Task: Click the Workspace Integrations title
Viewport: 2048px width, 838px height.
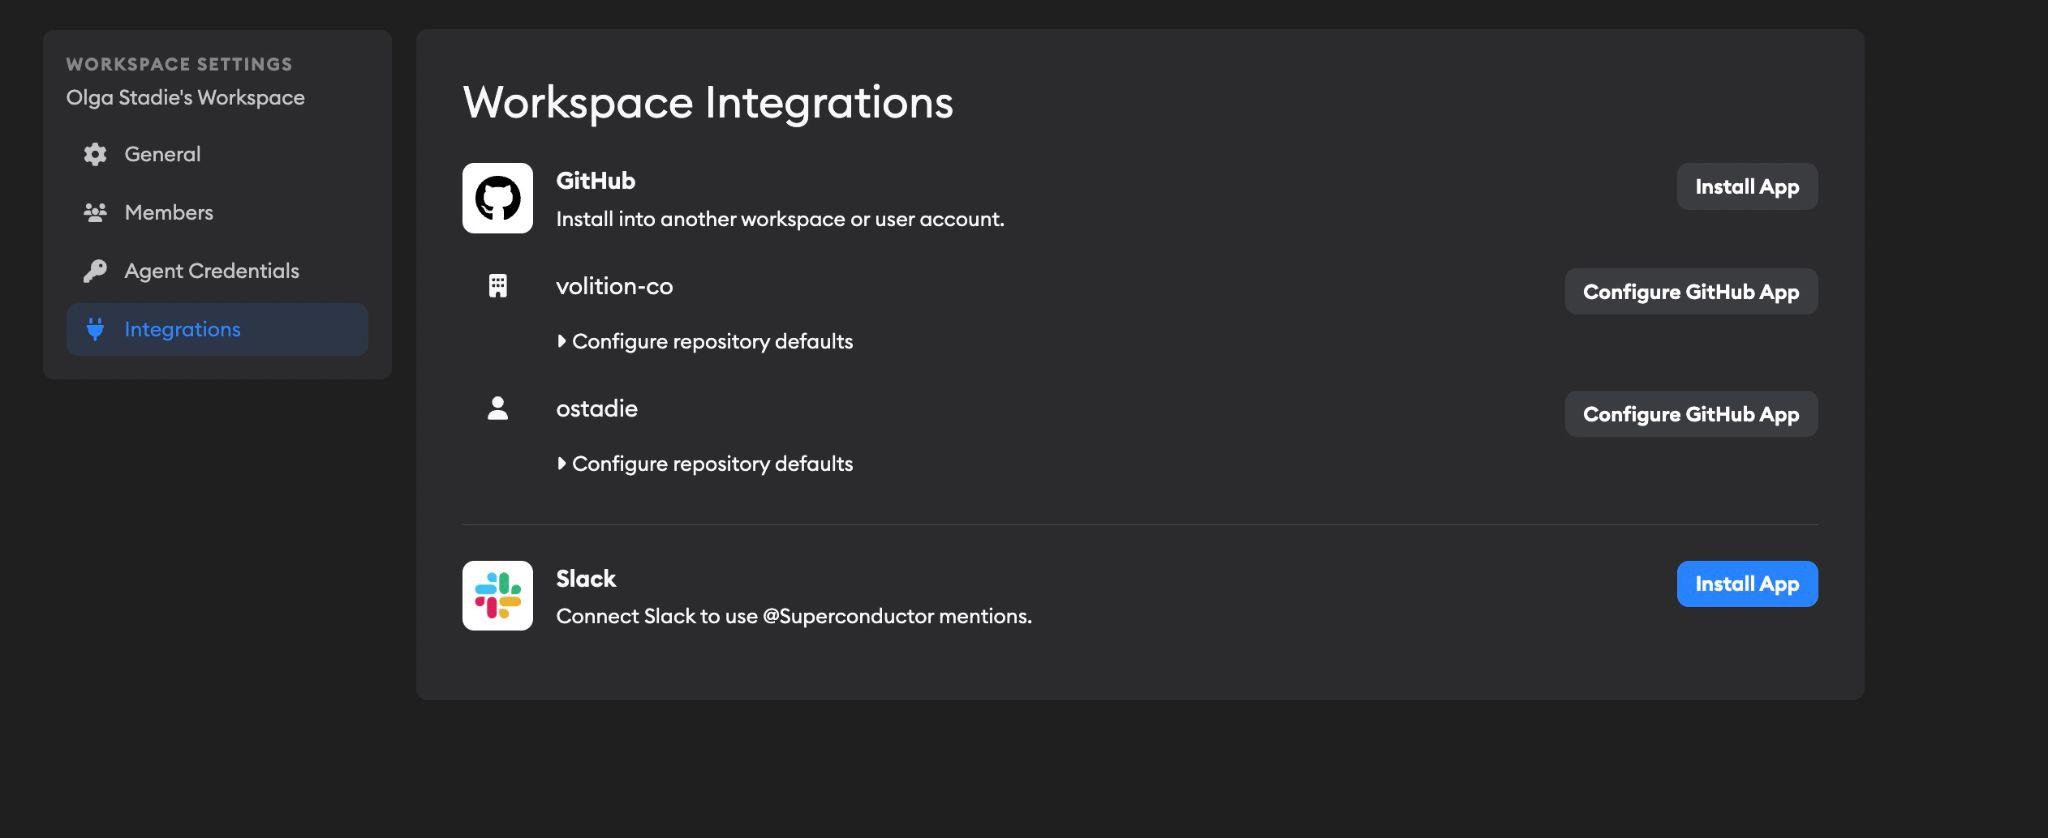Action: coord(708,103)
